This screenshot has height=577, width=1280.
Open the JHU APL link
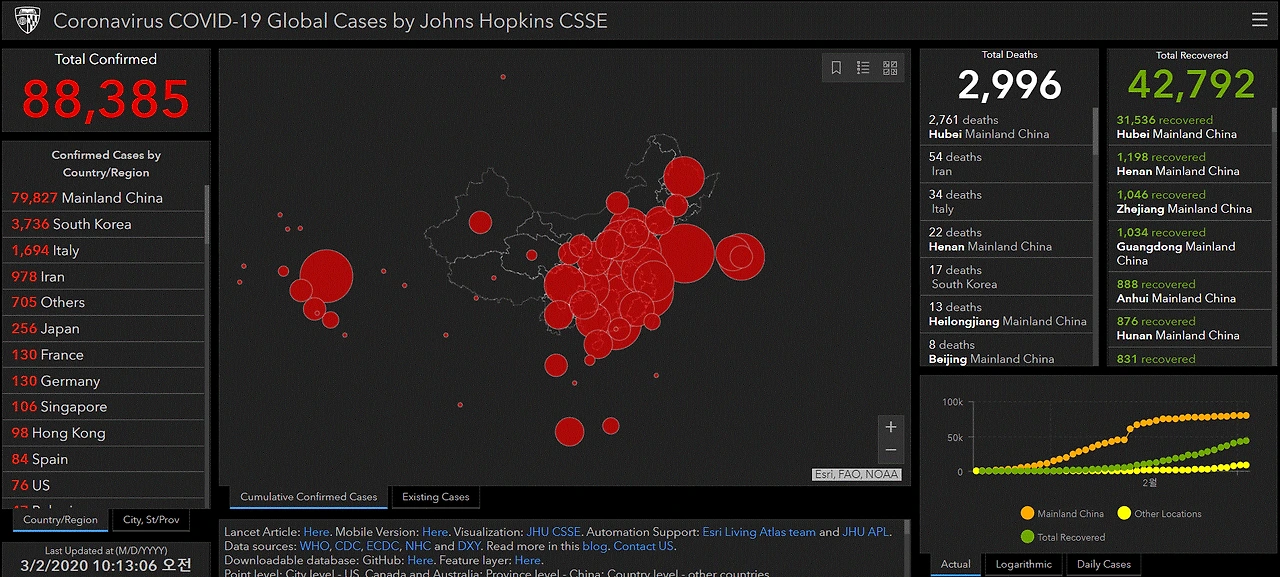point(866,532)
